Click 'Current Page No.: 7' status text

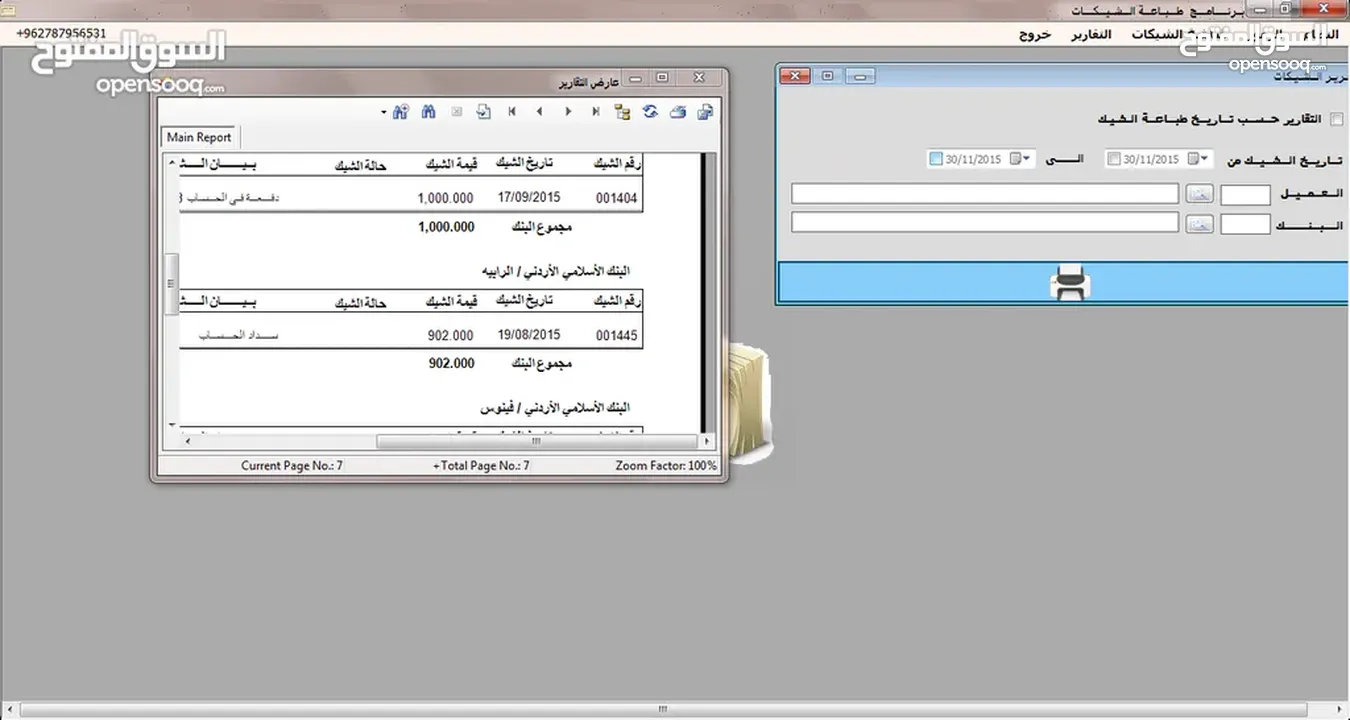click(292, 466)
